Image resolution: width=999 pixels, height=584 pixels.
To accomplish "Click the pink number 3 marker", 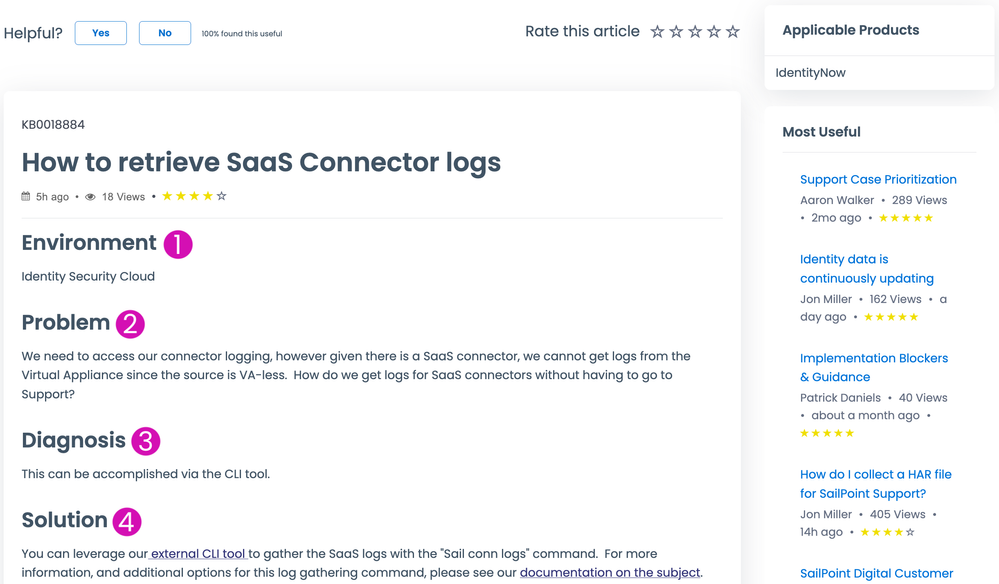I will (x=146, y=441).
